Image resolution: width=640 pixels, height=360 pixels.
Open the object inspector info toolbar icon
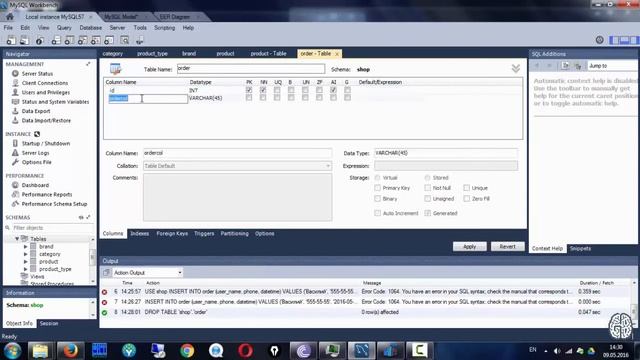click(x=40, y=40)
